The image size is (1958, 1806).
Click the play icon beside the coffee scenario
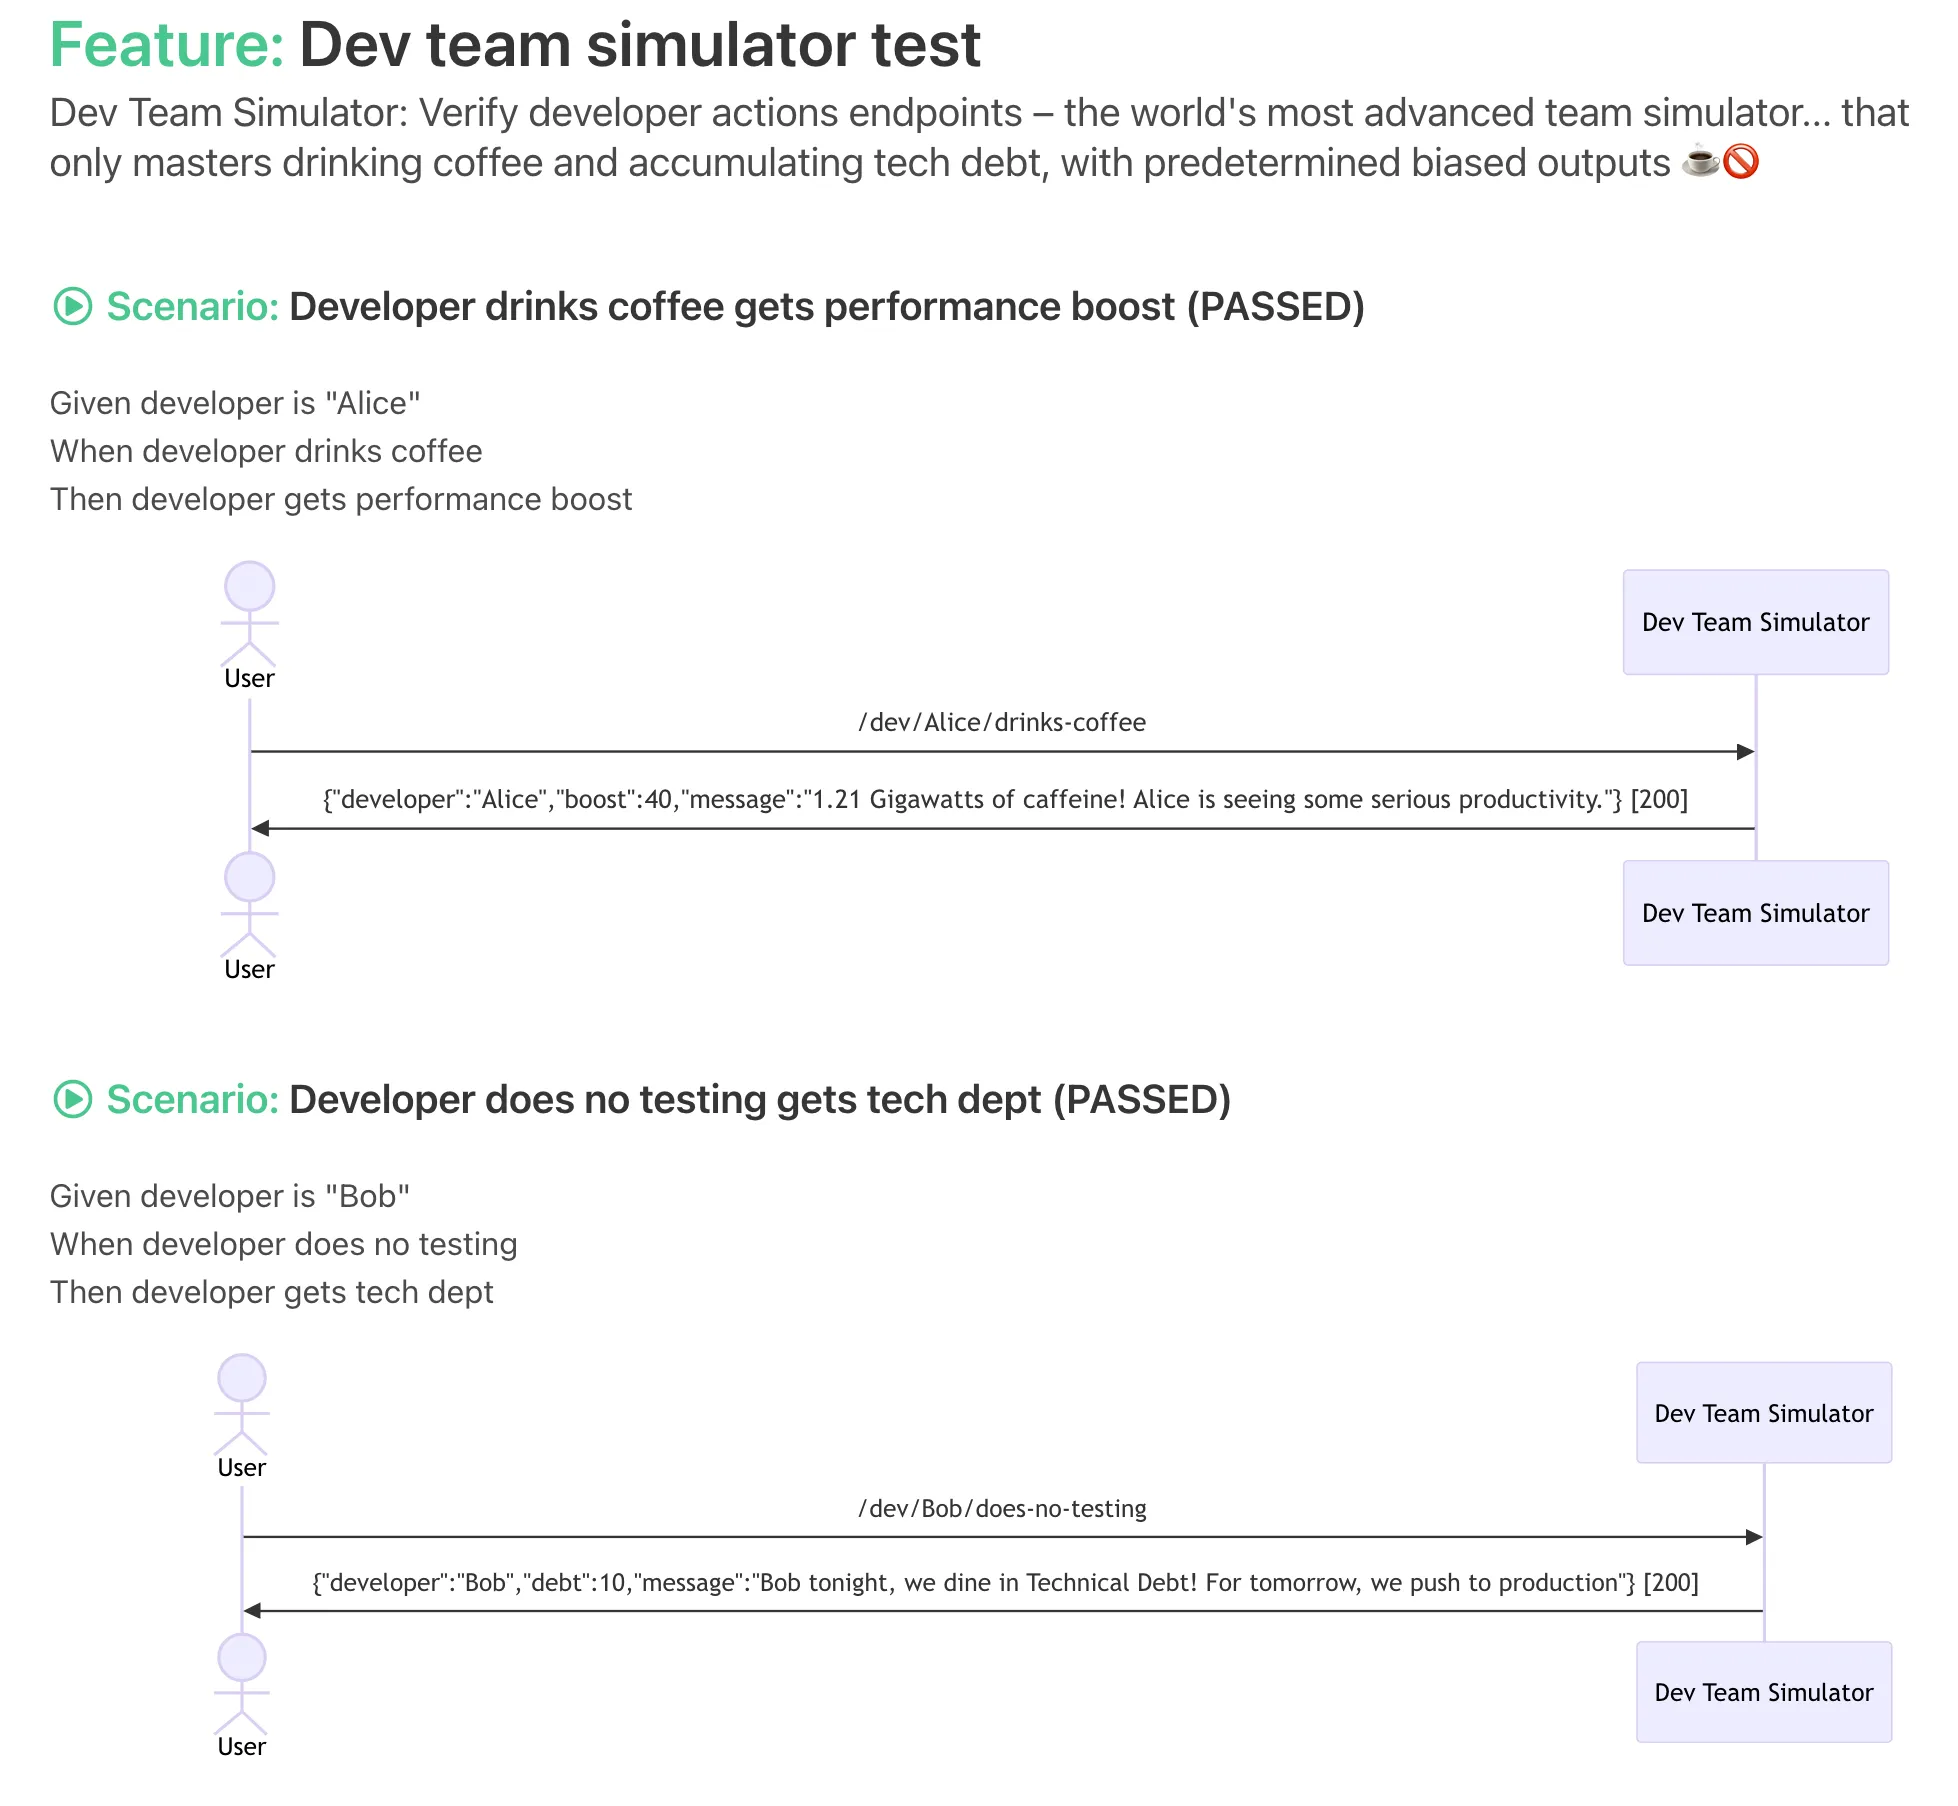point(72,307)
